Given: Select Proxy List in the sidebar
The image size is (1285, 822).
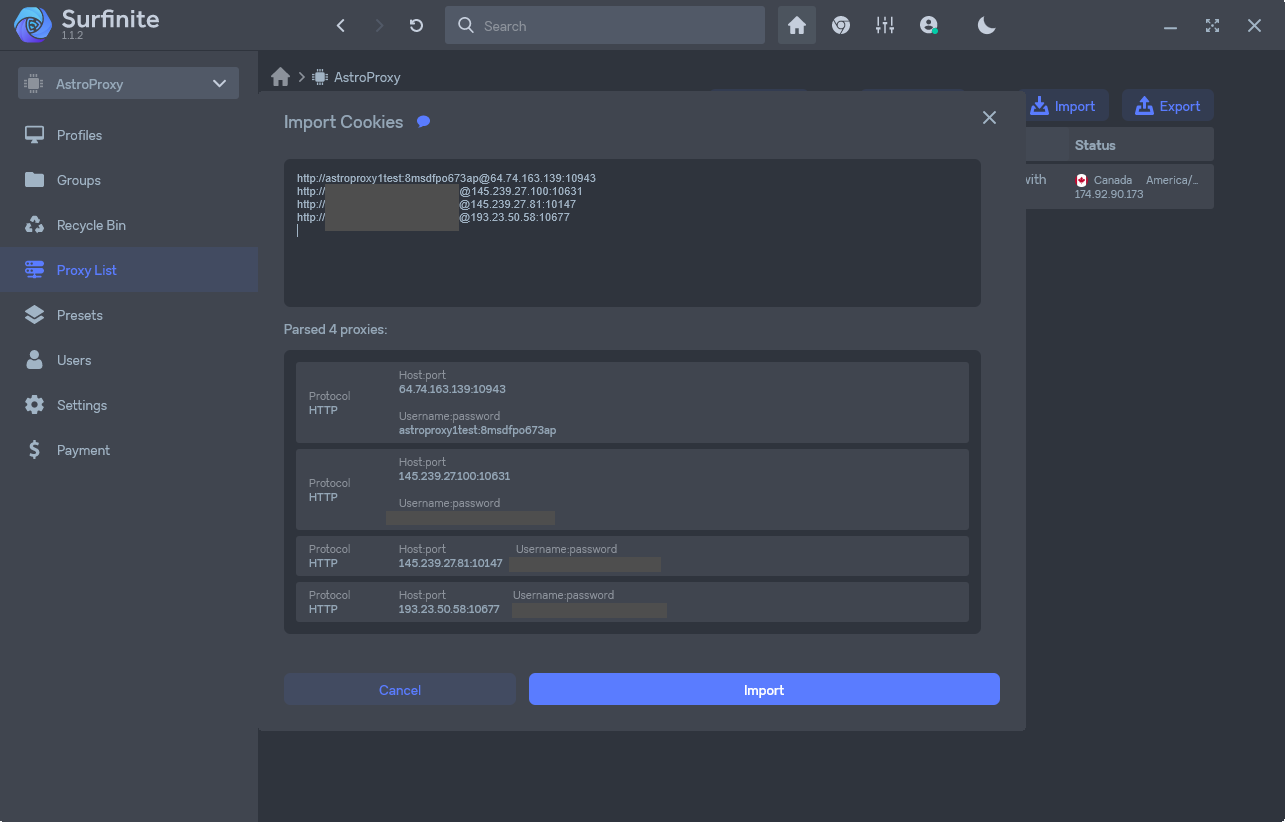Looking at the screenshot, I should point(129,270).
